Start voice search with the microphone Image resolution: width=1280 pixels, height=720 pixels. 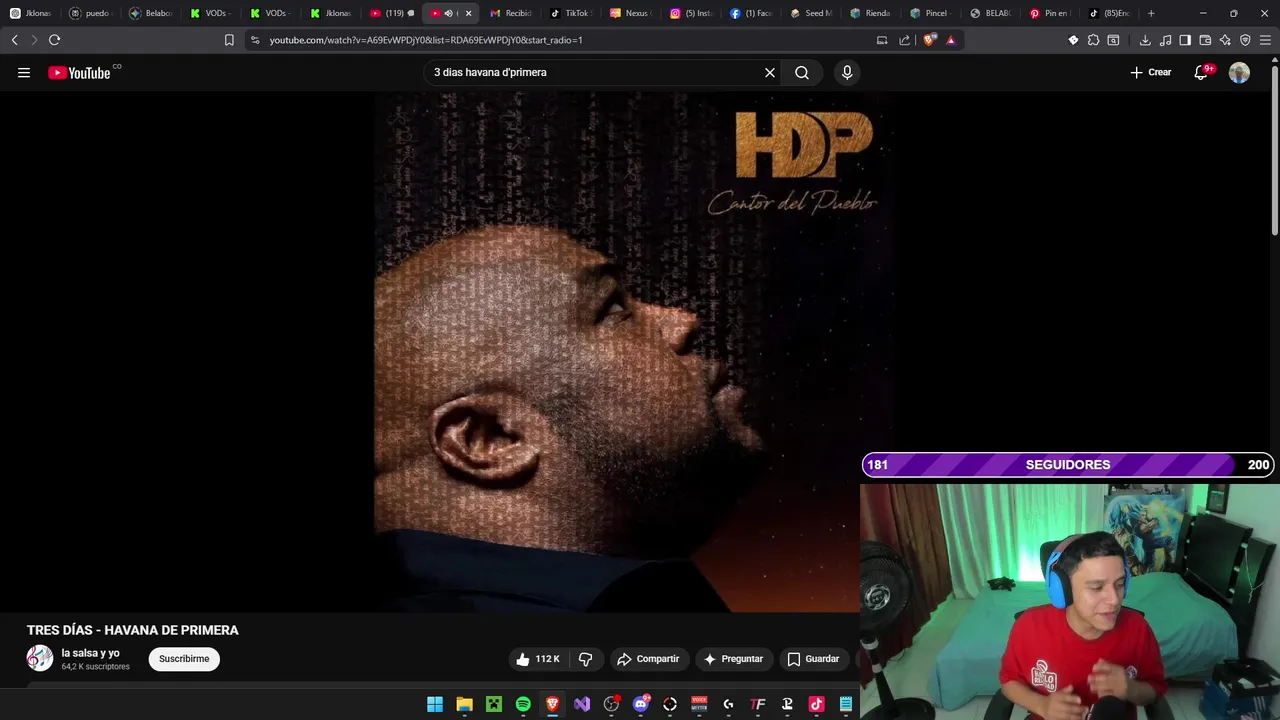coord(847,72)
